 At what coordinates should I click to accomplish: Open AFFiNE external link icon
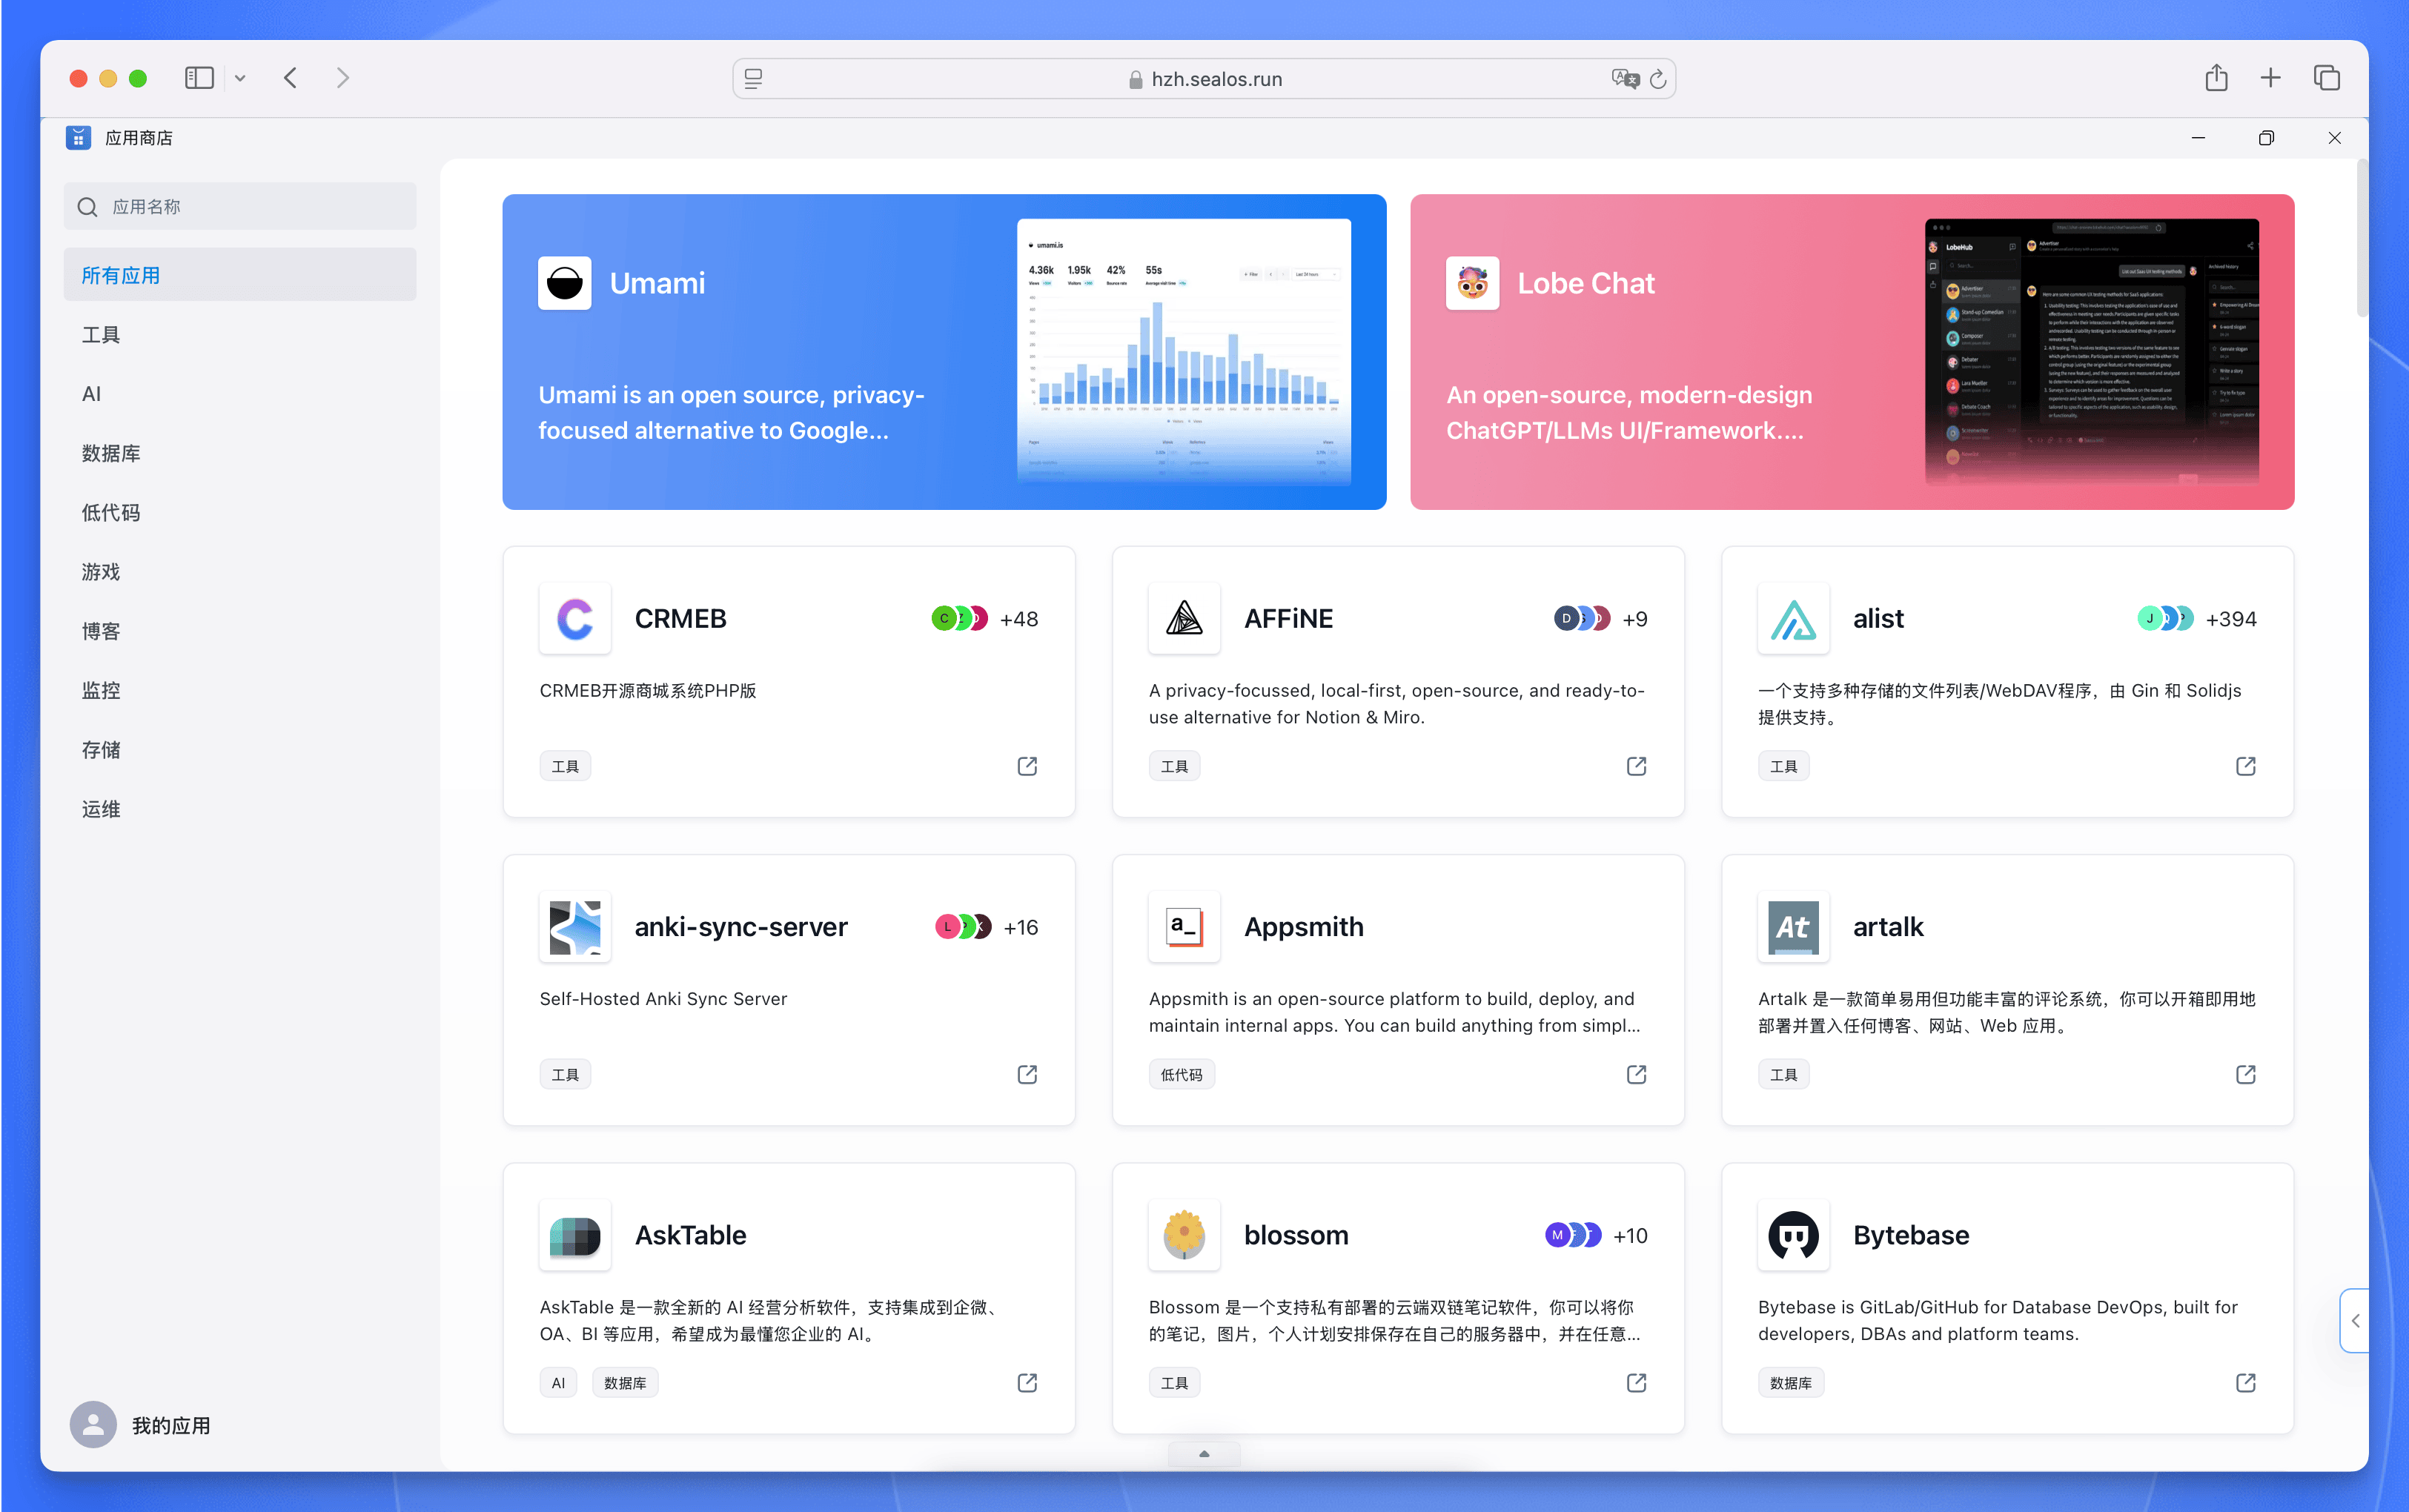click(1636, 766)
